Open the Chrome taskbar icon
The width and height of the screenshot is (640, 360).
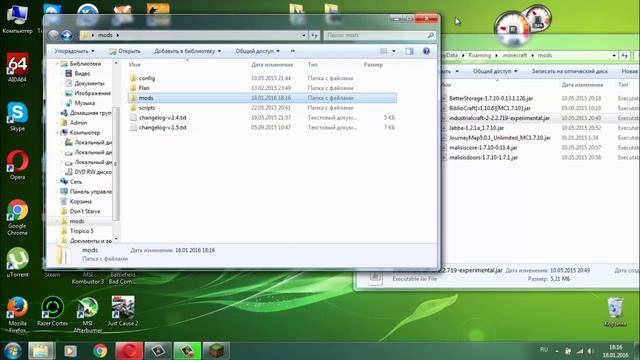click(100, 351)
